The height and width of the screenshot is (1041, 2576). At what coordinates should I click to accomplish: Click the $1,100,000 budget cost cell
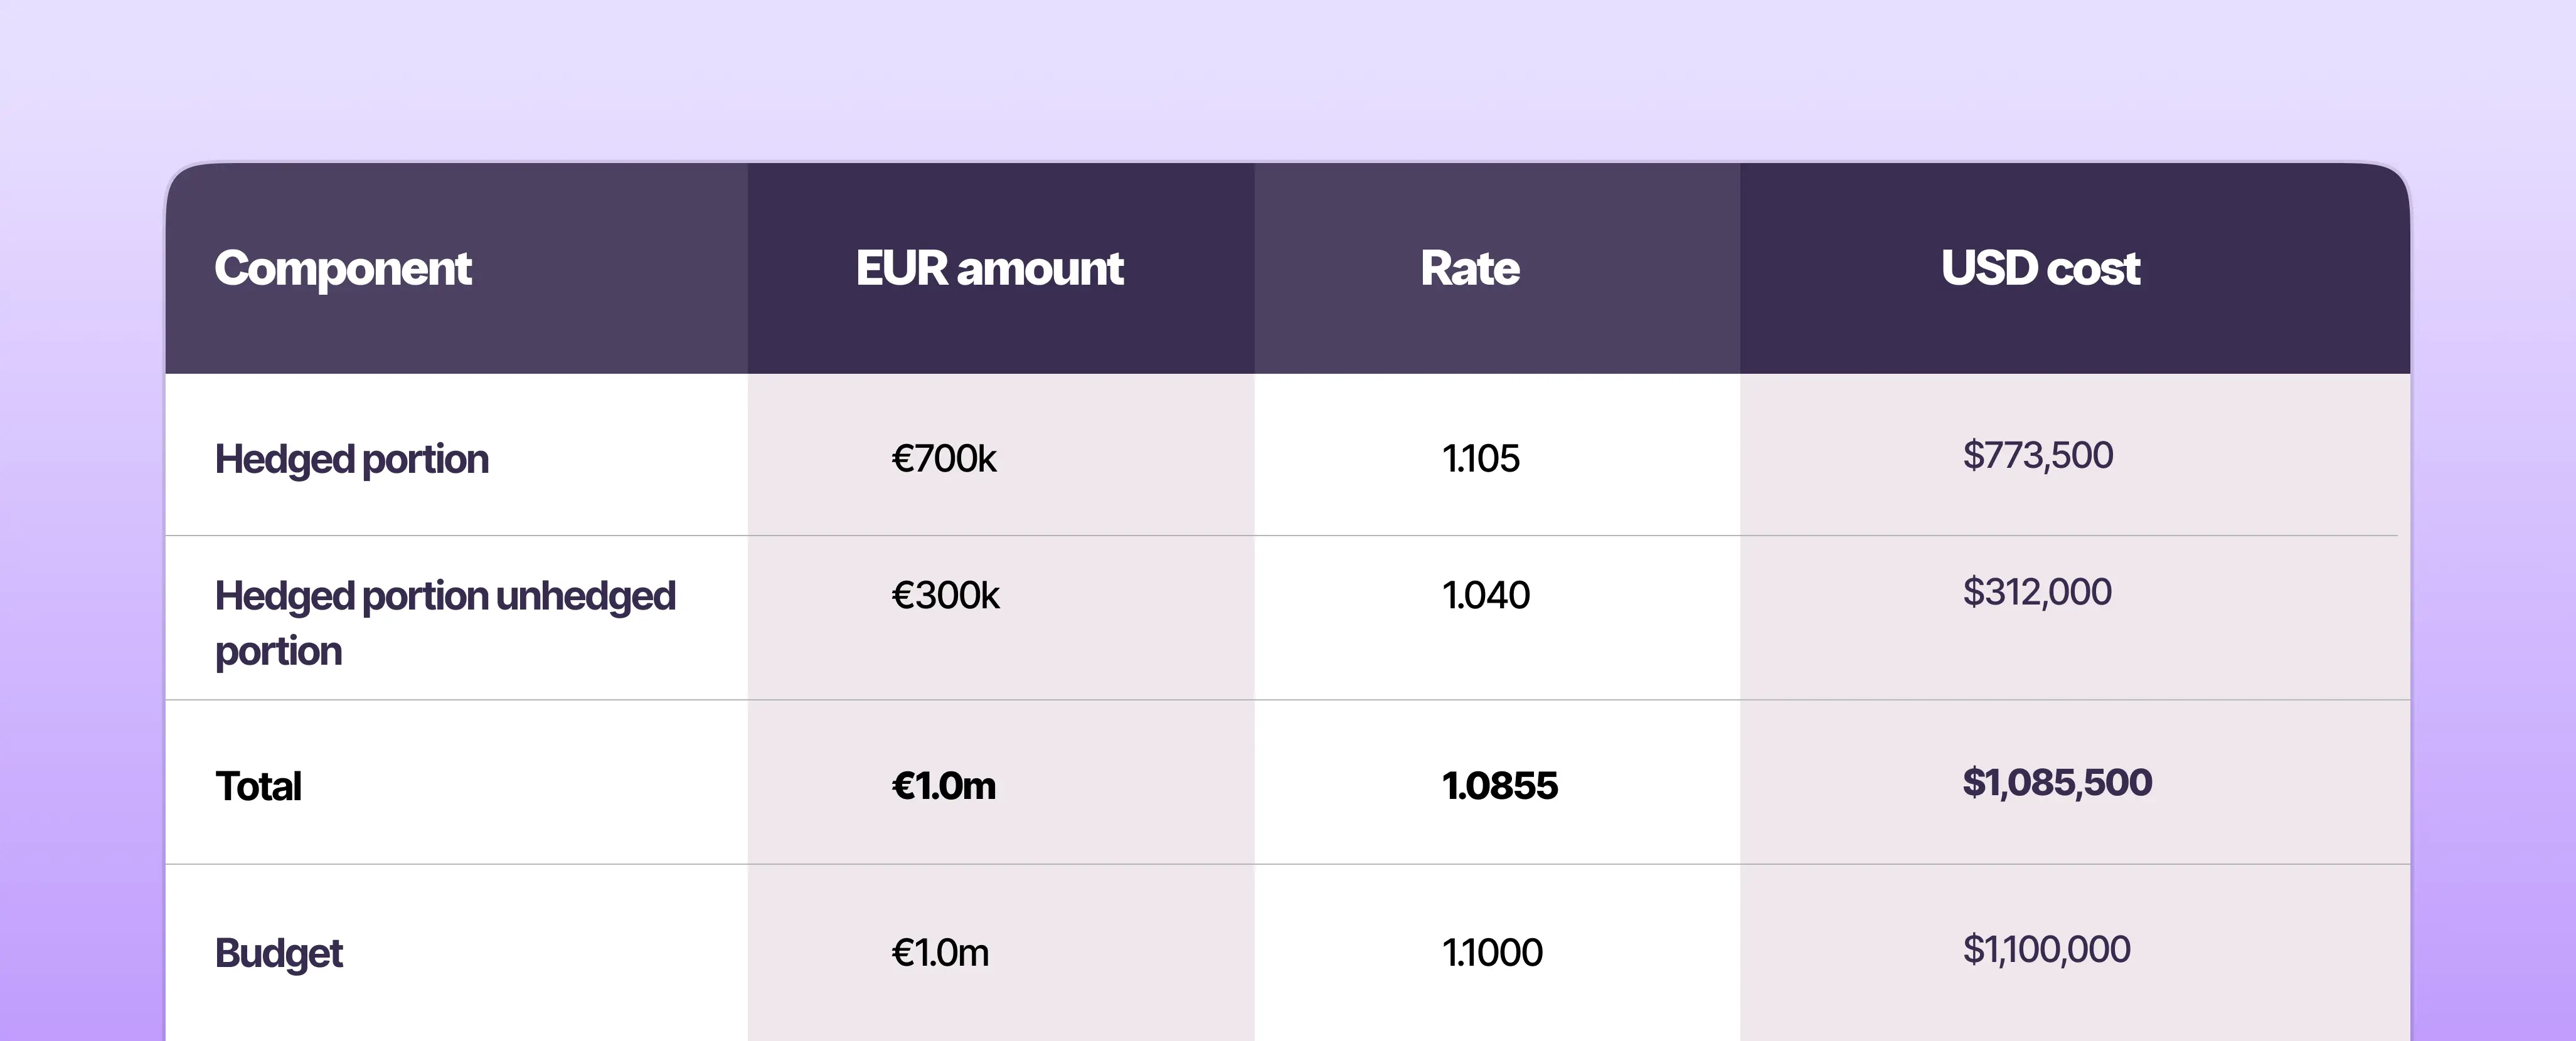2046,949
